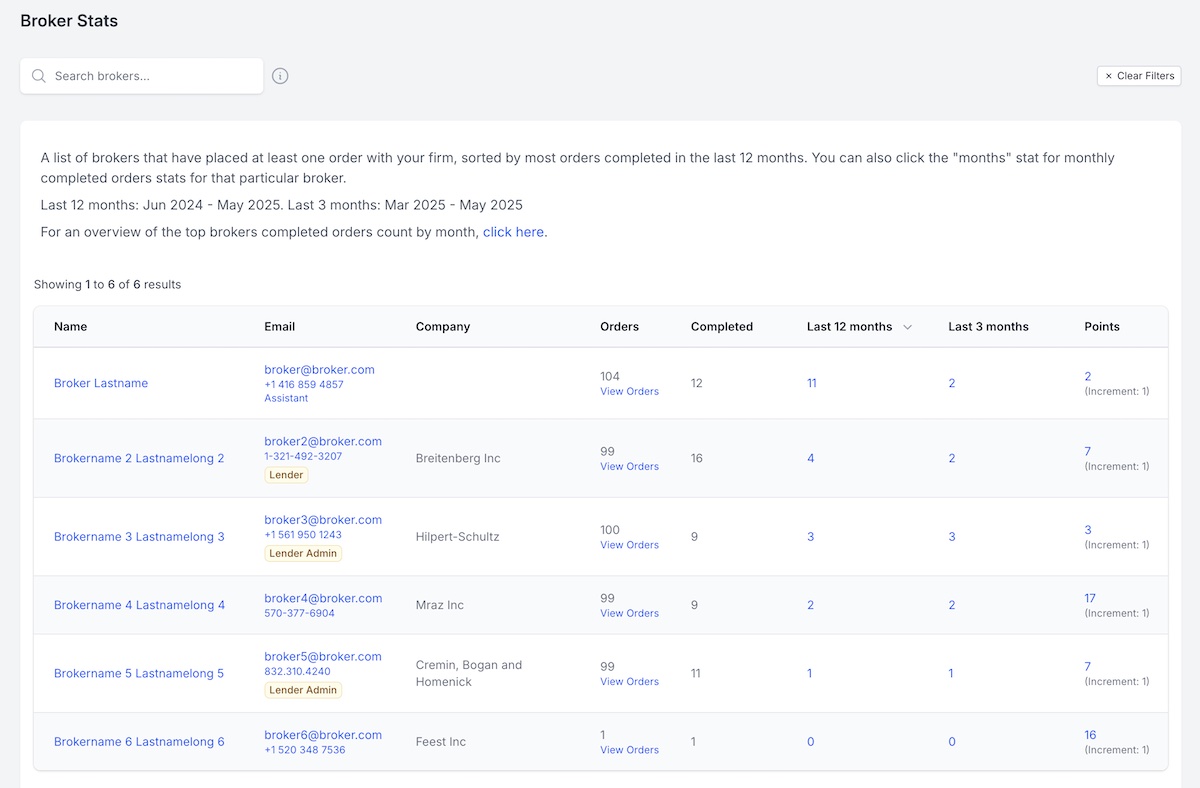View Orders for Broker Lastname
This screenshot has height=788, width=1200.
[629, 391]
